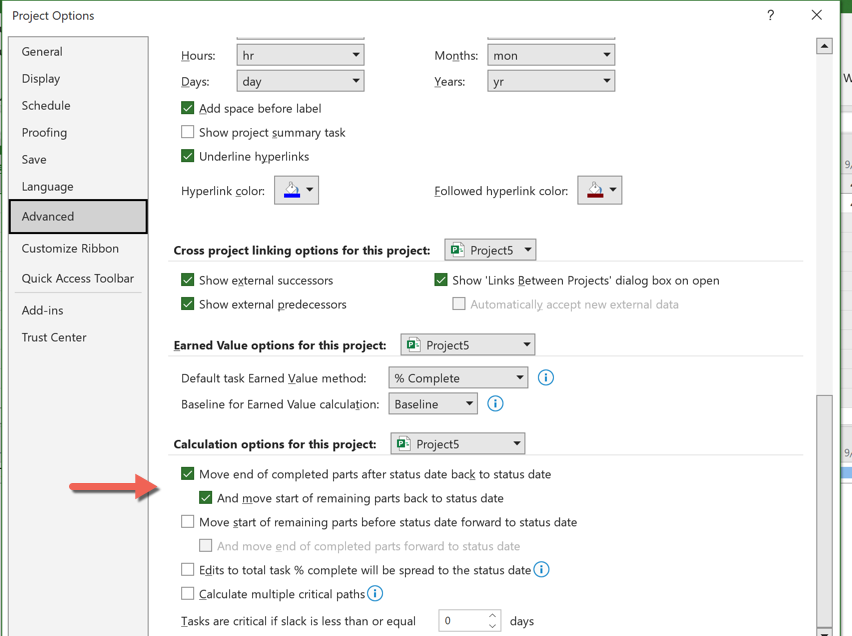
Task: Uncheck Show external predecessors
Action: pyautogui.click(x=187, y=304)
